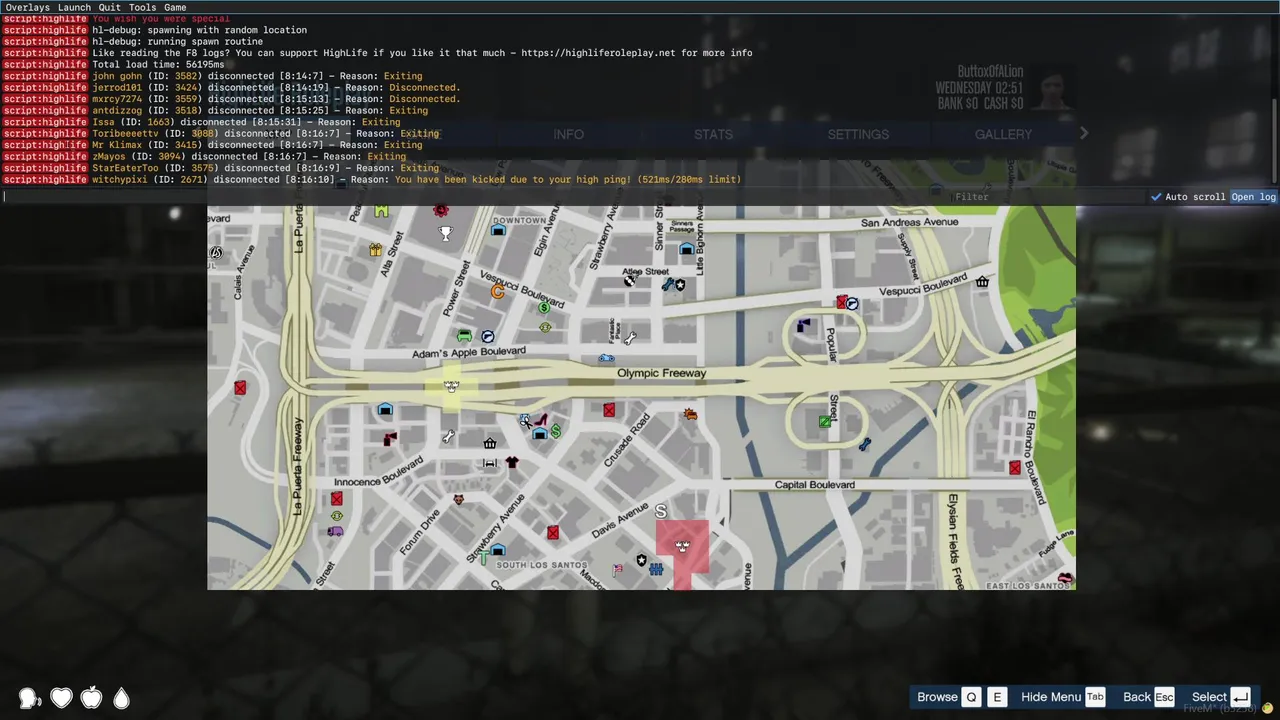Select the crown blip in the red zone
Viewport: 1280px width, 720px height.
(x=682, y=546)
